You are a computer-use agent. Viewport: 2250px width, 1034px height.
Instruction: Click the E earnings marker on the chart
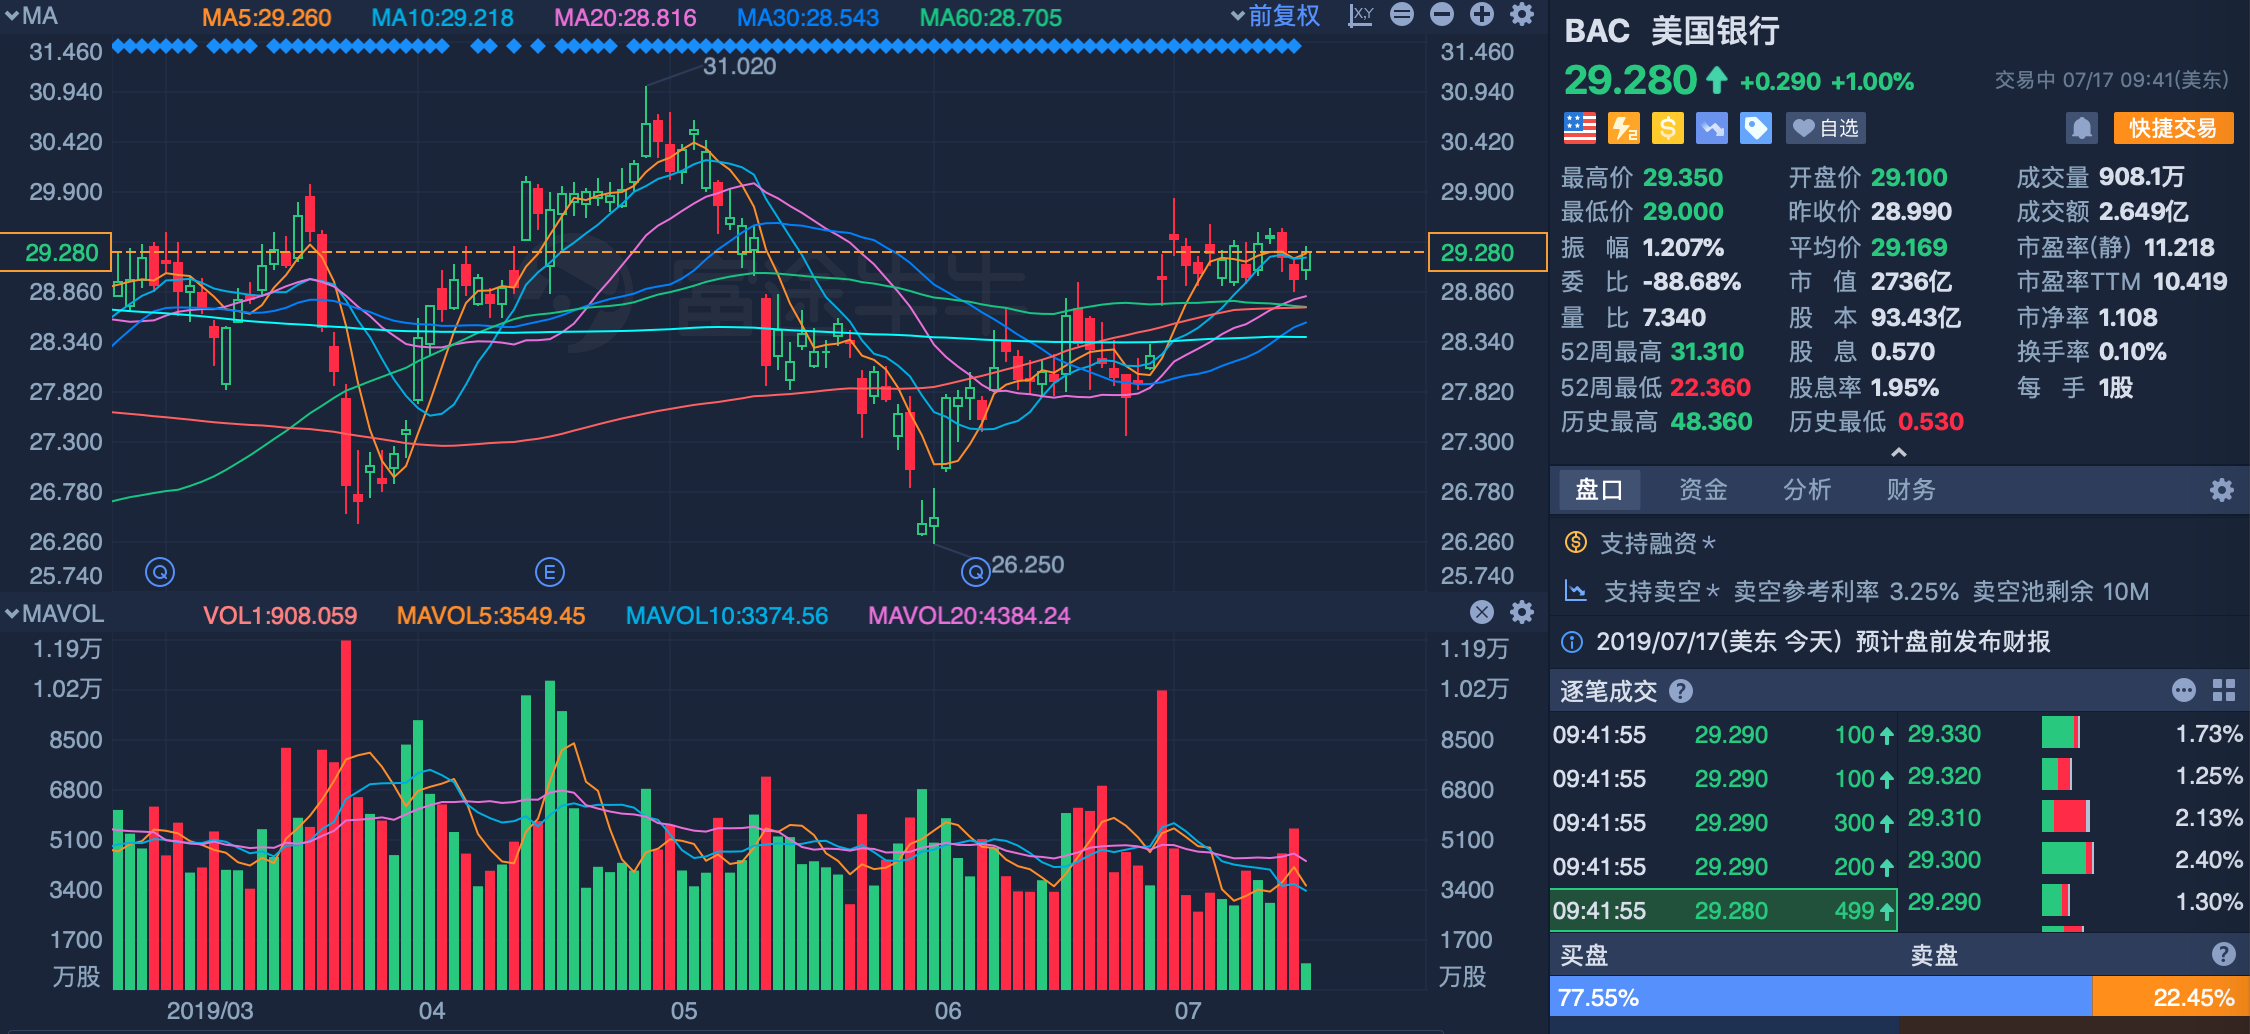point(550,572)
